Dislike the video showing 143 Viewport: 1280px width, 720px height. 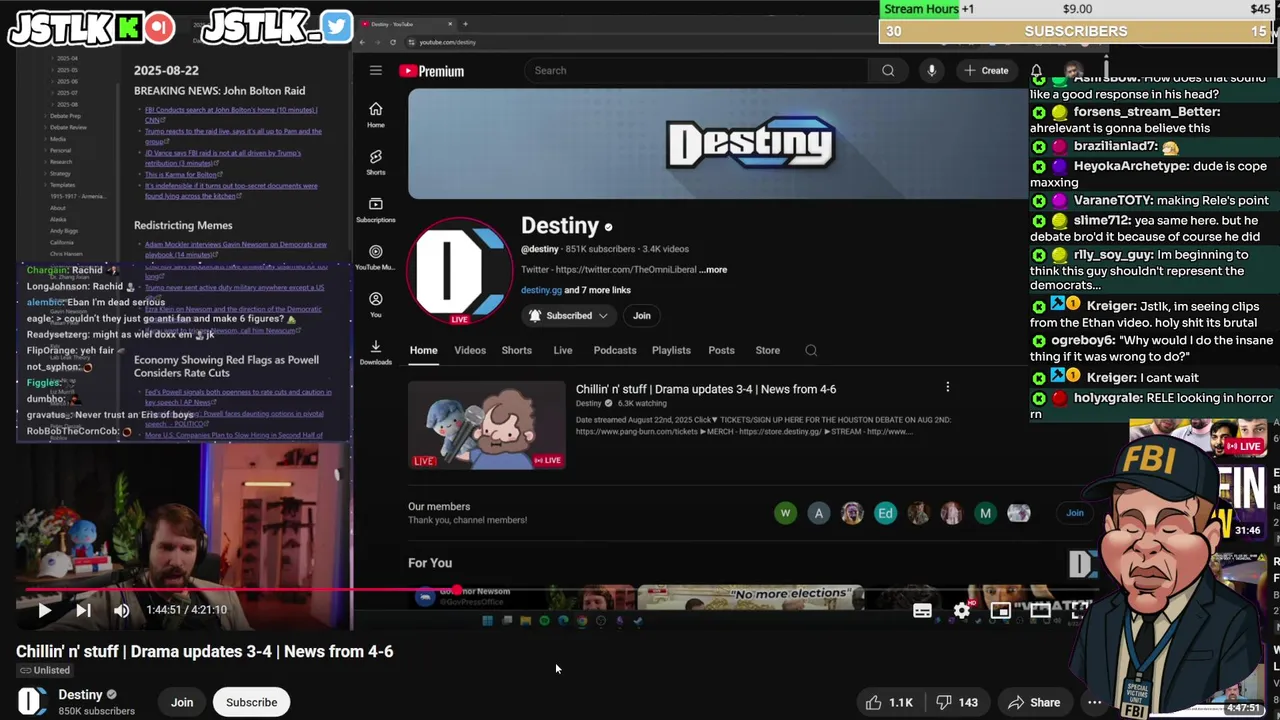point(957,702)
